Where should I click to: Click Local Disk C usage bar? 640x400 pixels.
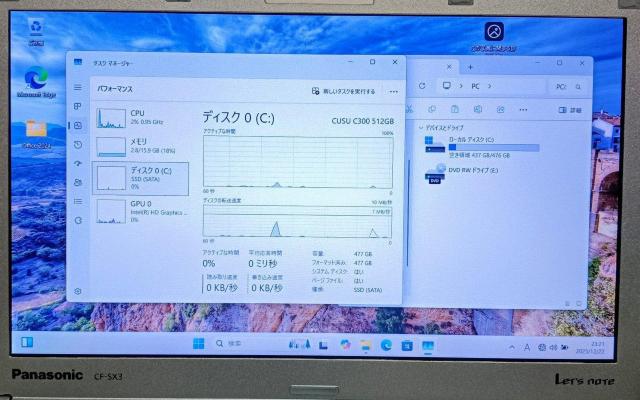(494, 148)
